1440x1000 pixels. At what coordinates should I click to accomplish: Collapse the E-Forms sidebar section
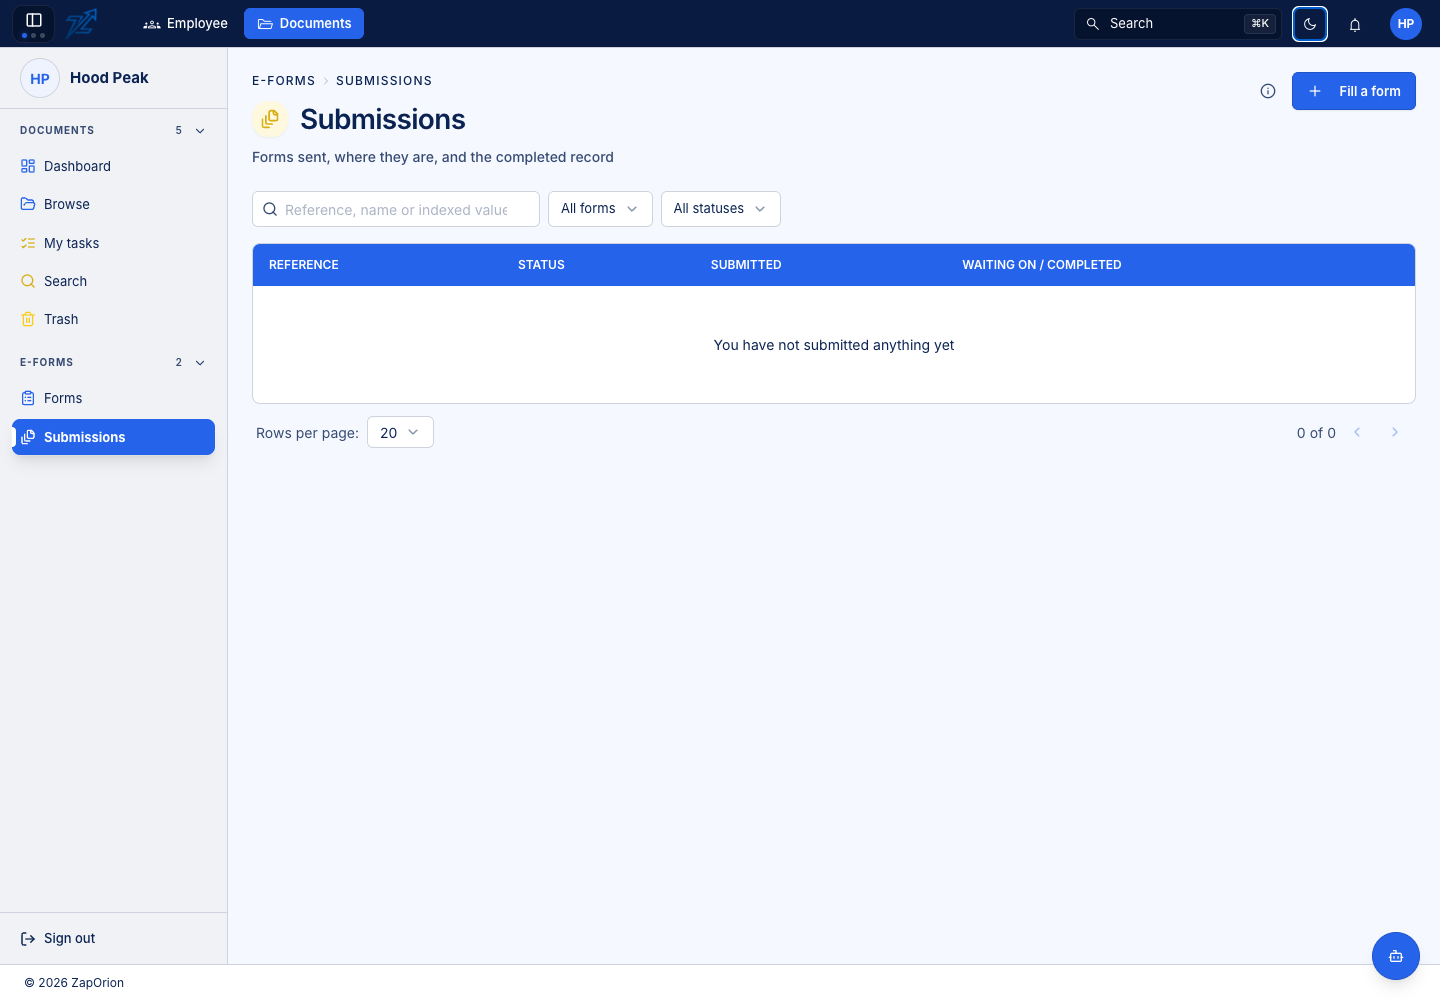[x=200, y=363]
